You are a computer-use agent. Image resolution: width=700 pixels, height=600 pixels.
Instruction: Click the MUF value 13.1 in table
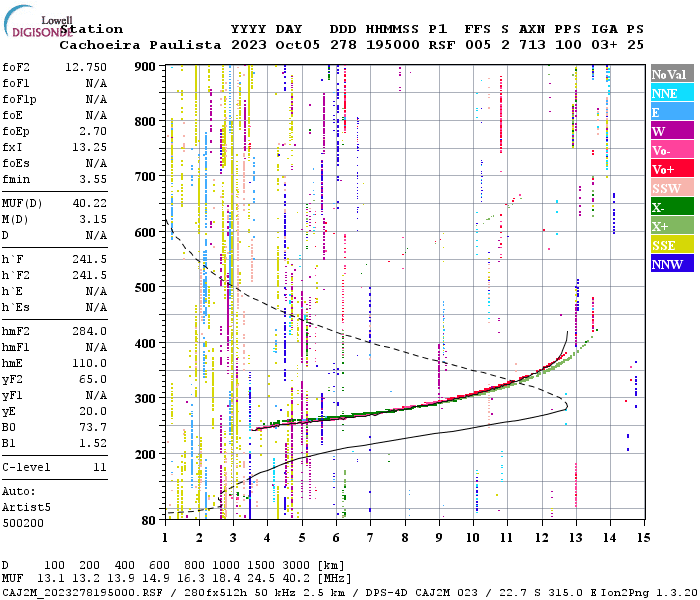pyautogui.click(x=51, y=578)
